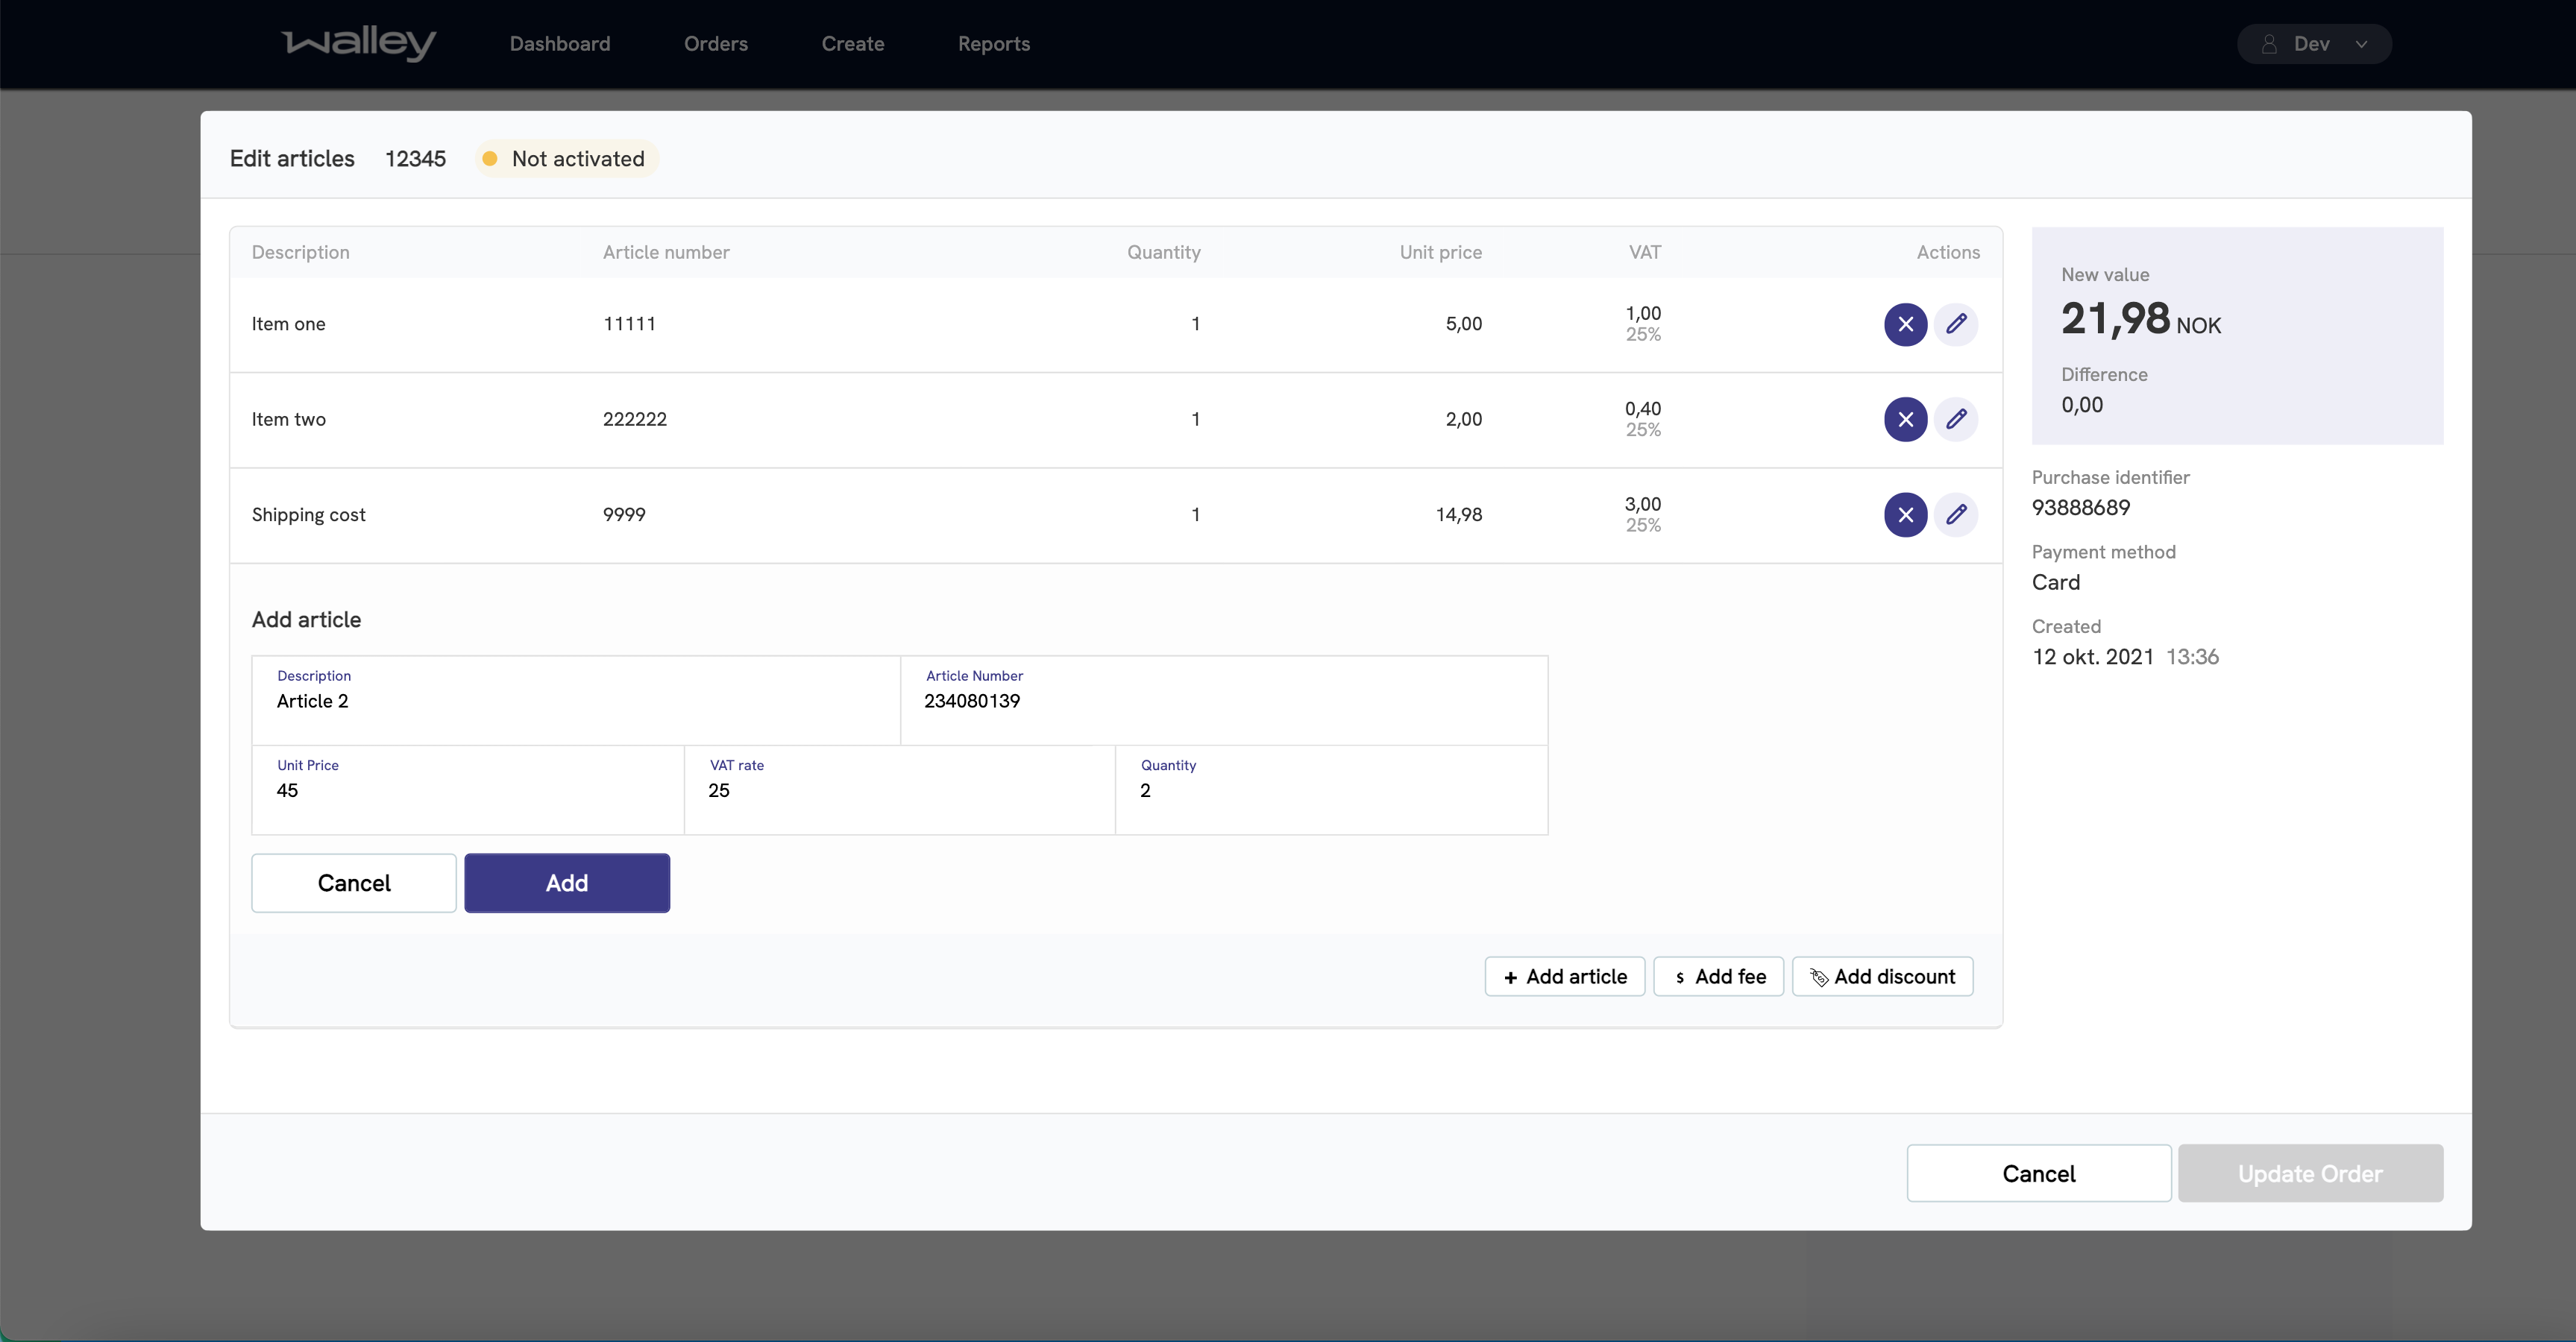Click the Quantity column header

pyautogui.click(x=1164, y=252)
